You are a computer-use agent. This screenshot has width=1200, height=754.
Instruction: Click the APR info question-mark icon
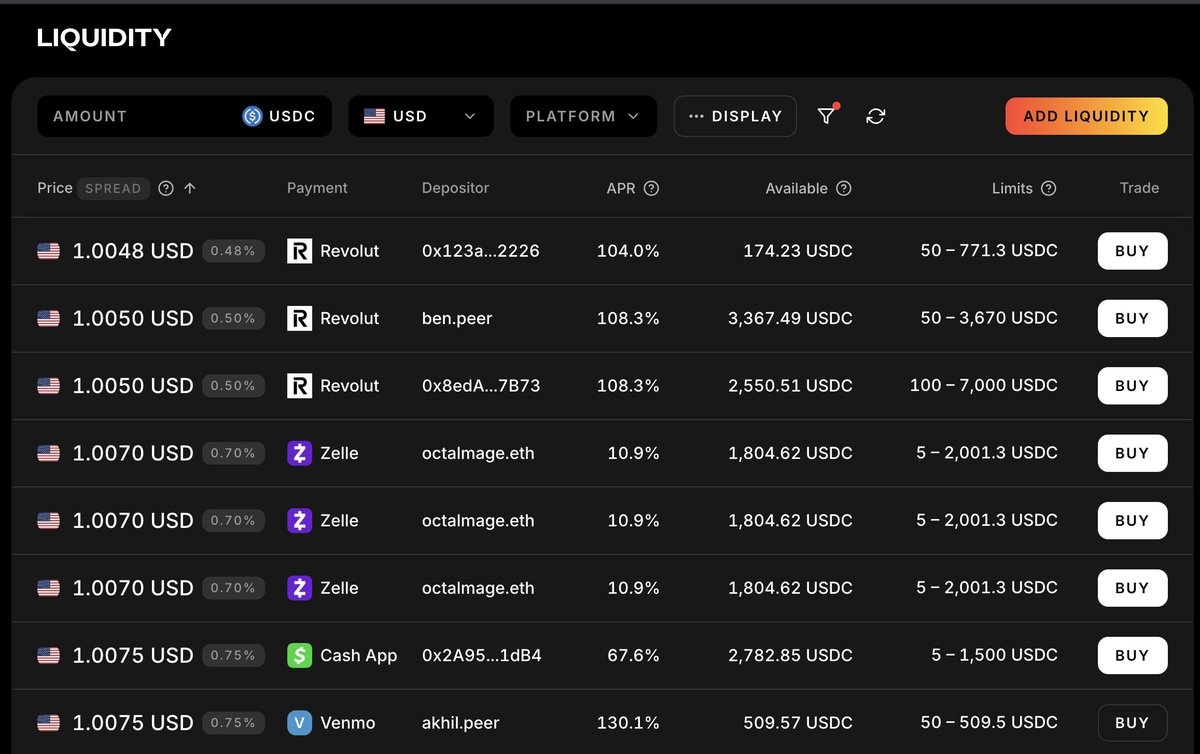(x=652, y=188)
